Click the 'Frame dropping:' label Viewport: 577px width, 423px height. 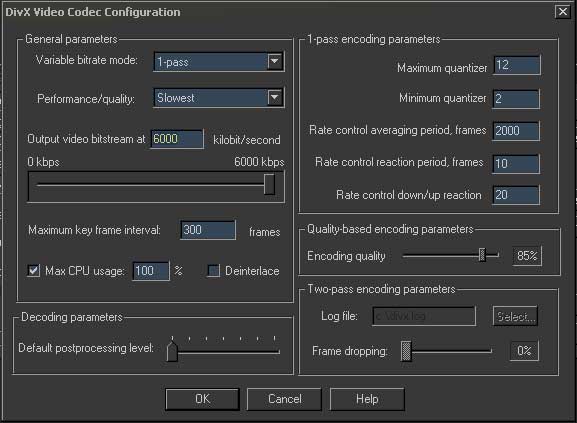click(x=350, y=351)
